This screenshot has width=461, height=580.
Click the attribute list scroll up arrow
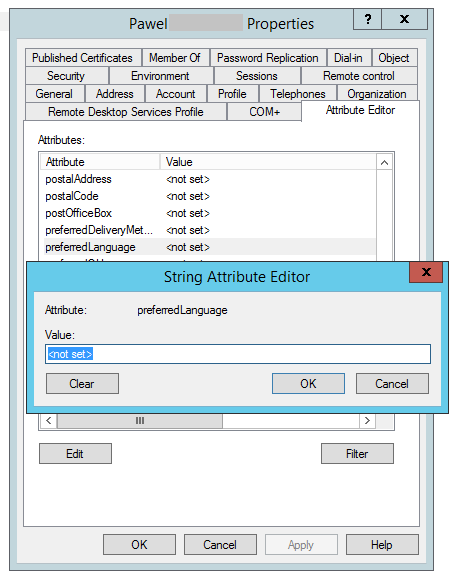pyautogui.click(x=384, y=163)
